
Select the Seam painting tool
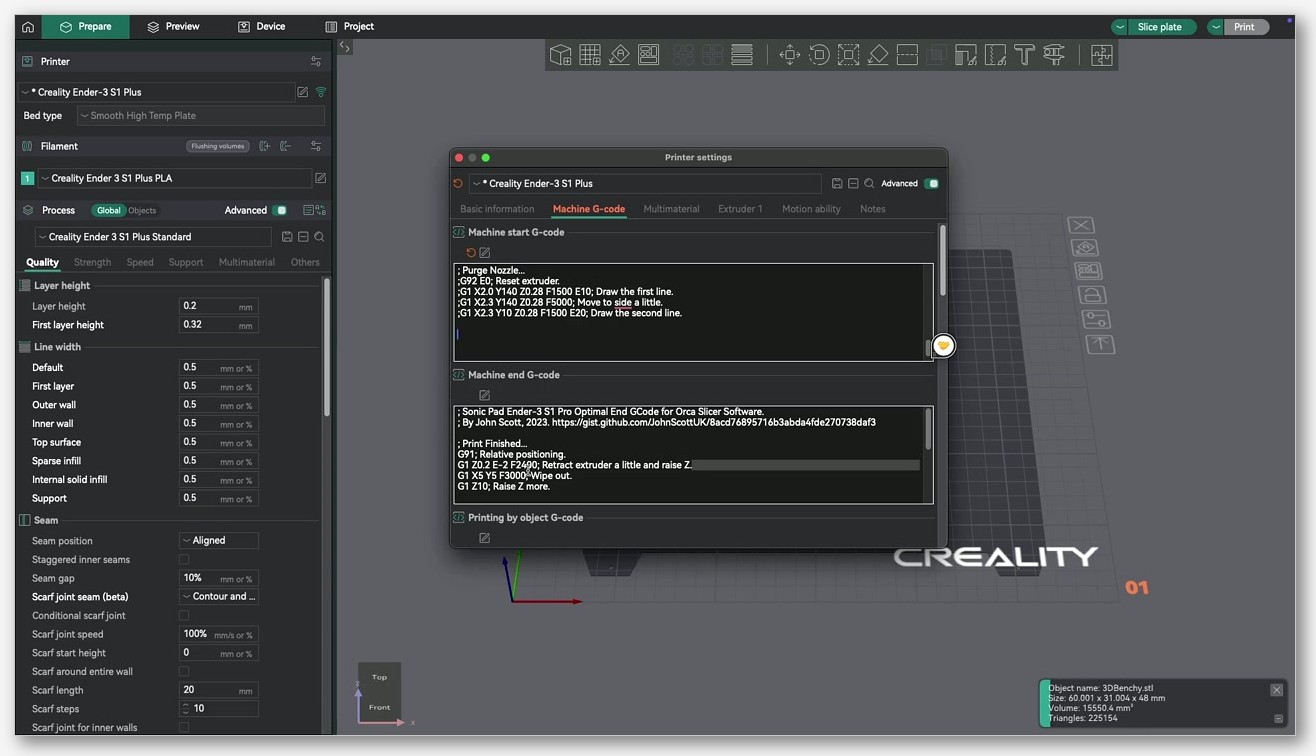995,55
